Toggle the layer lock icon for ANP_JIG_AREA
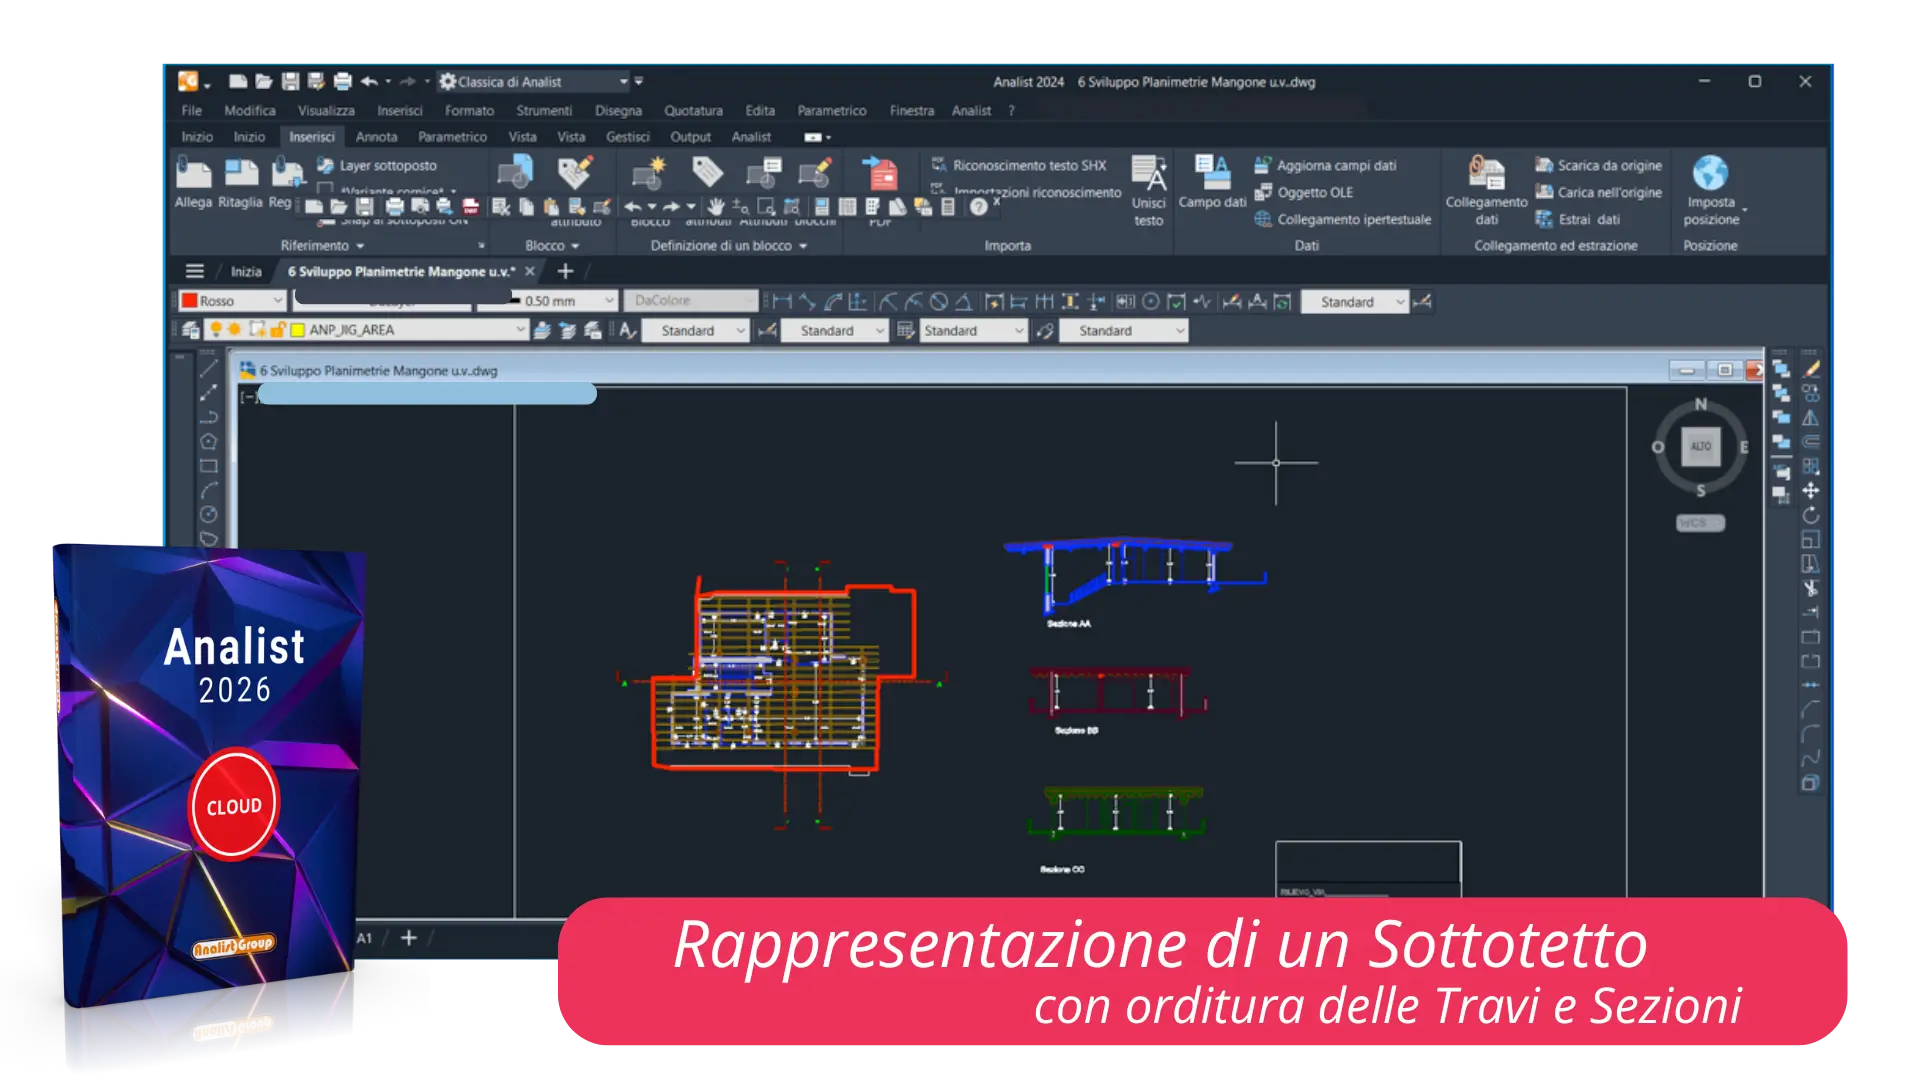Screen dimensions: 1920x1080 [277, 330]
